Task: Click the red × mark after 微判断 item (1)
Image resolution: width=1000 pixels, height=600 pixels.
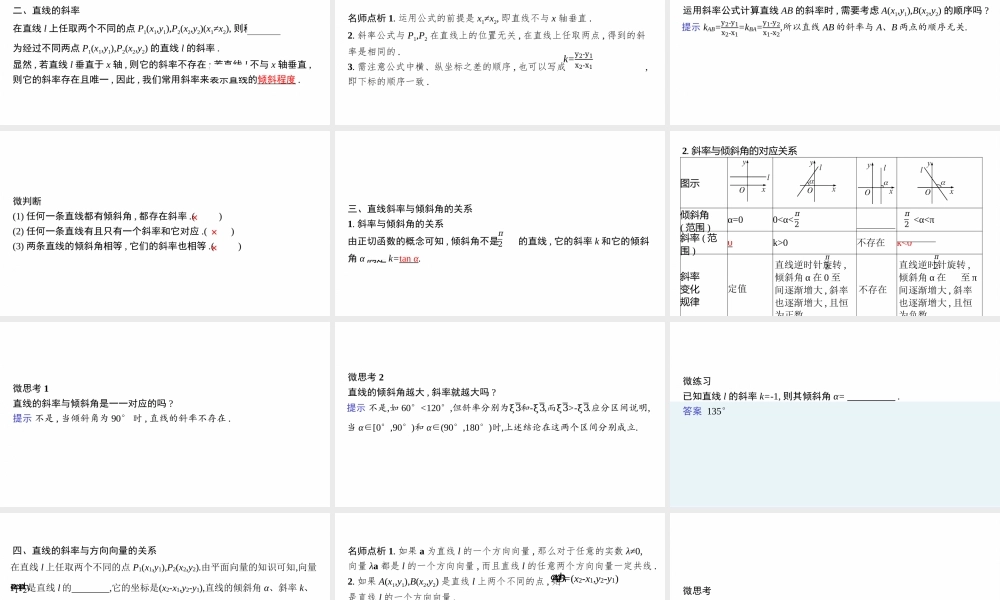Action: (x=196, y=215)
